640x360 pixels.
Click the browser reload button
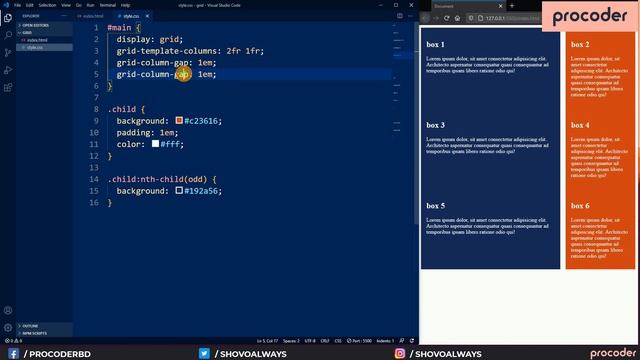pos(447,18)
